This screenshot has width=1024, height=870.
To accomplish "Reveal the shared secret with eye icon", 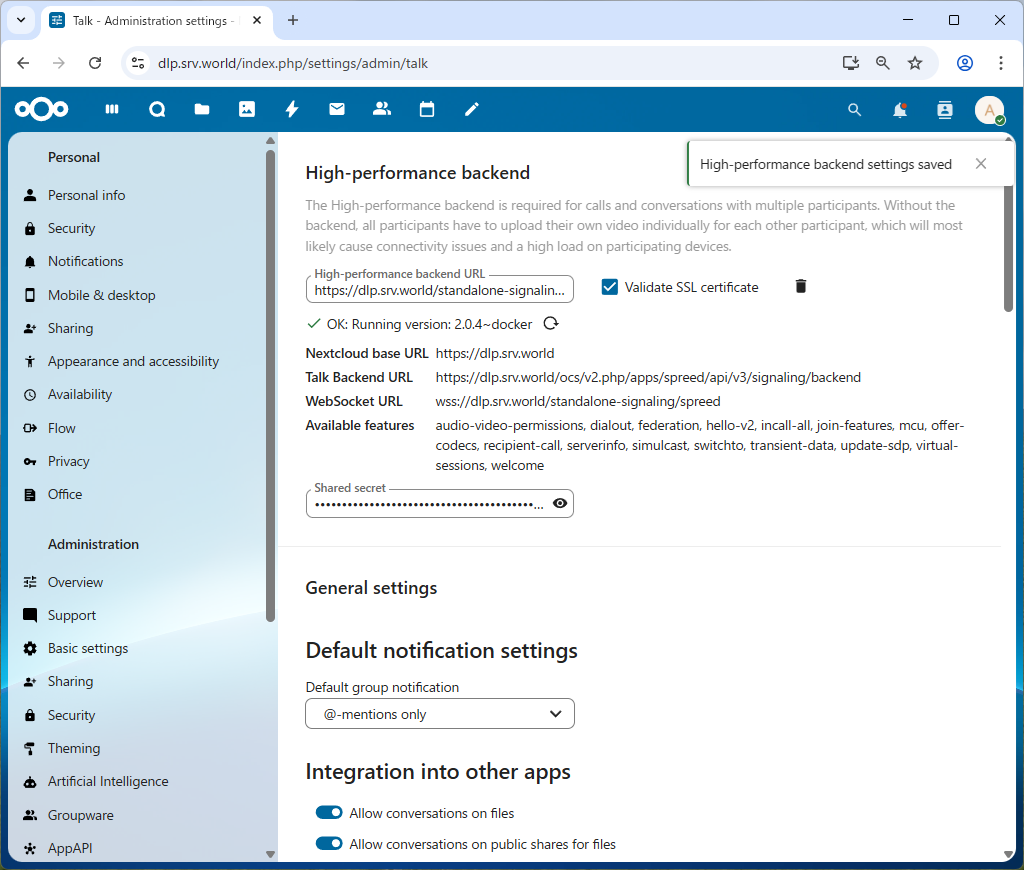I will click(560, 504).
